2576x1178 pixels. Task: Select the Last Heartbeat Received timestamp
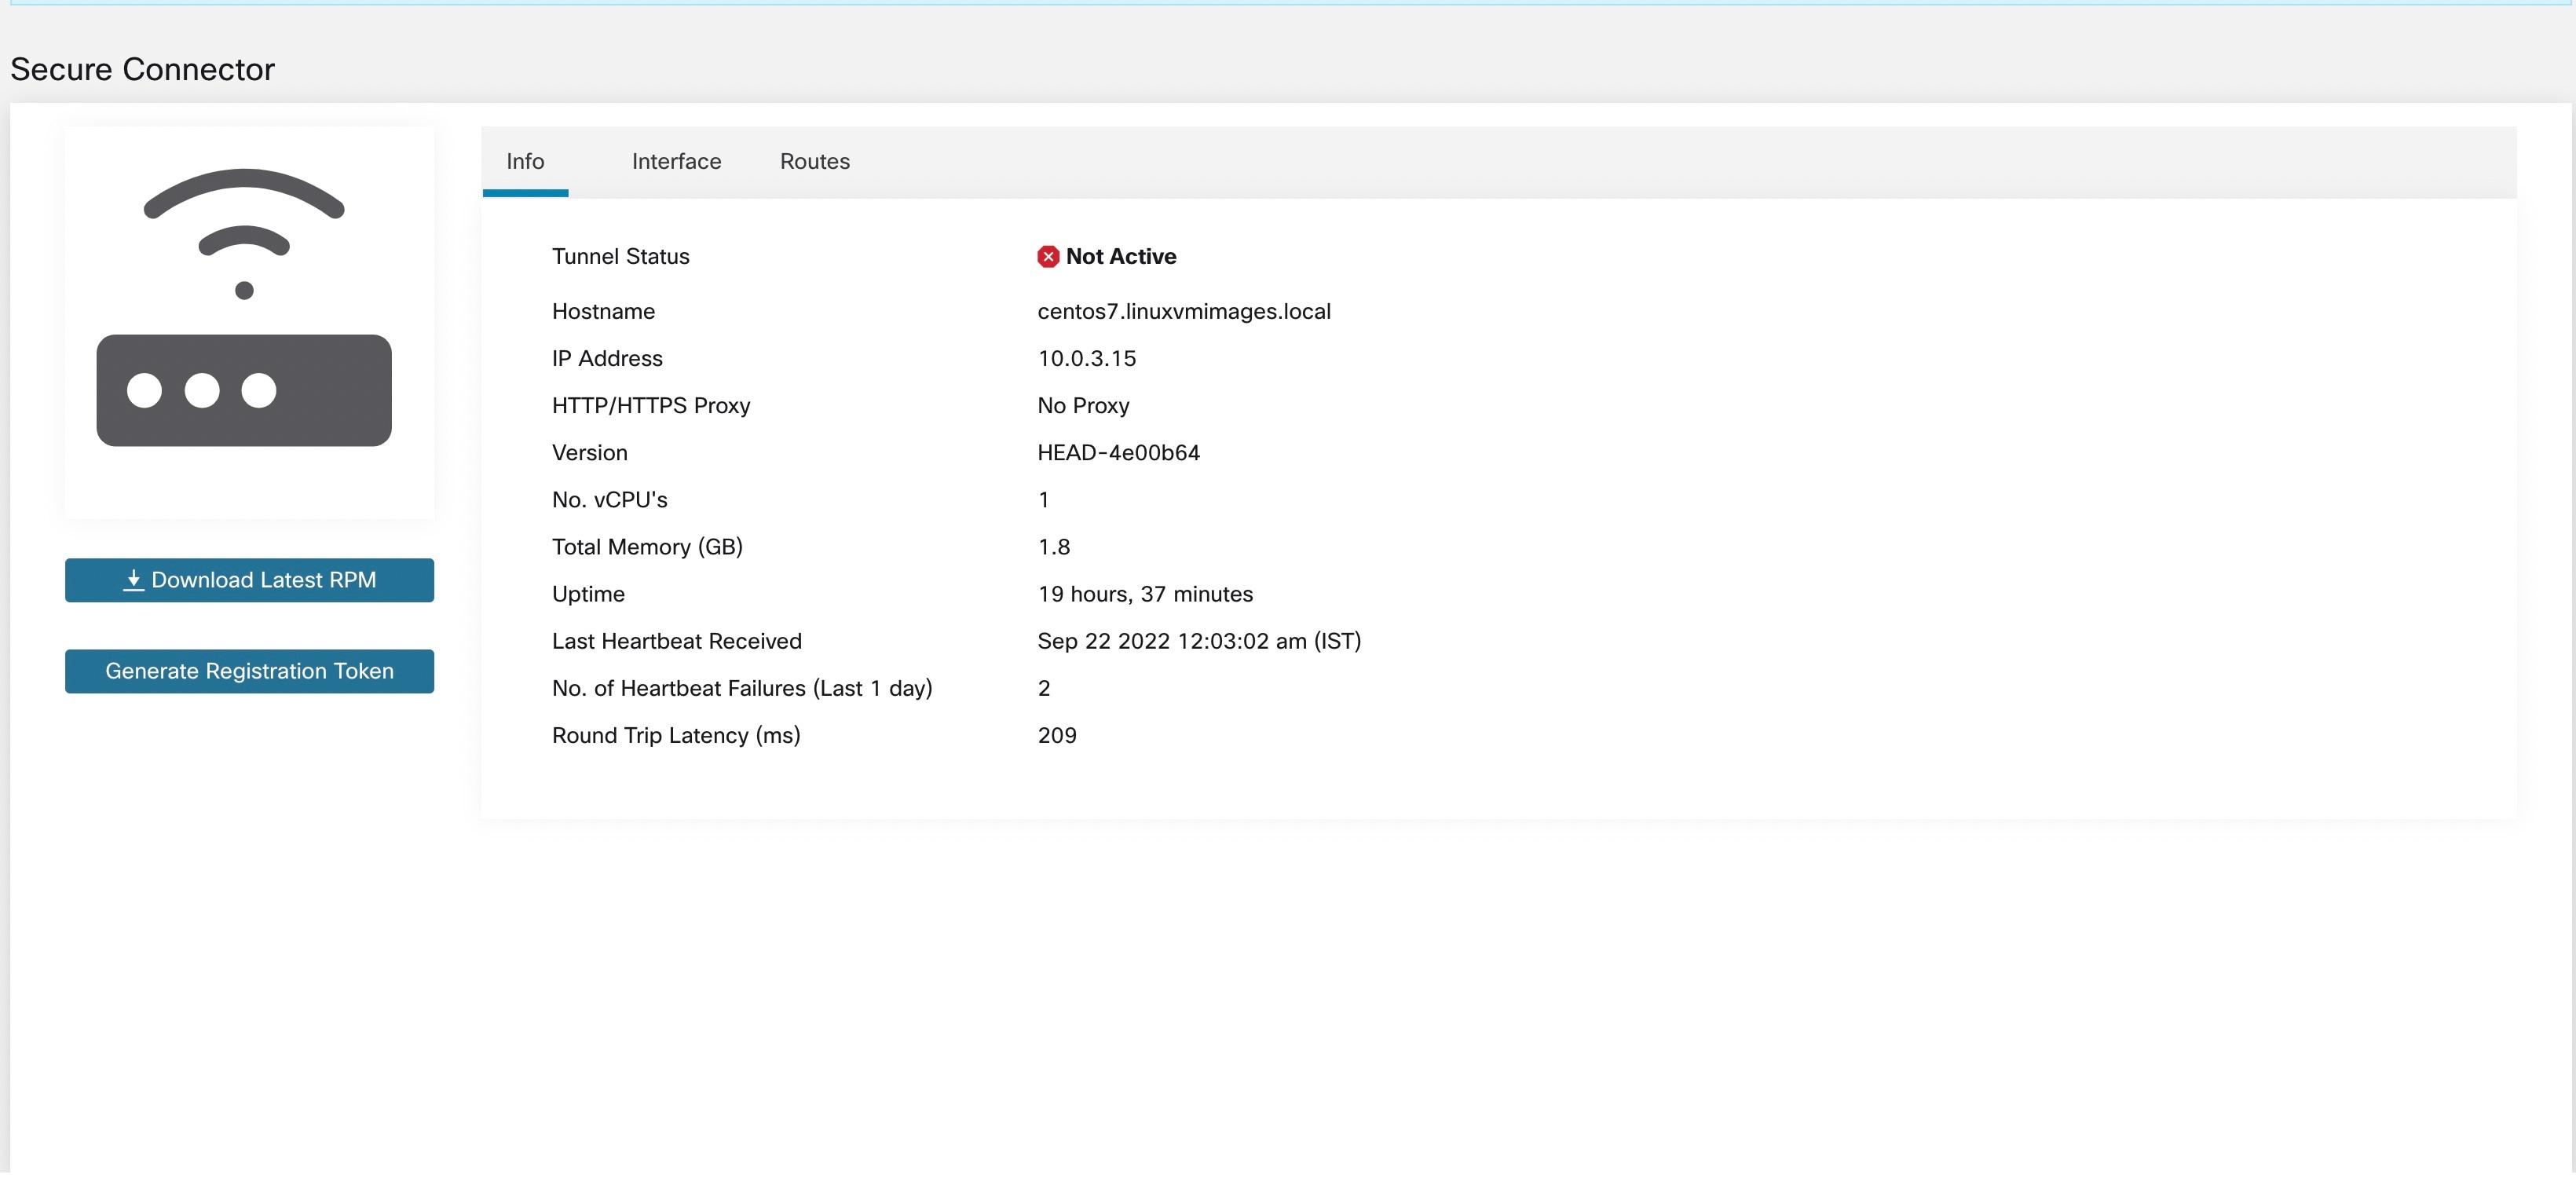(1199, 641)
